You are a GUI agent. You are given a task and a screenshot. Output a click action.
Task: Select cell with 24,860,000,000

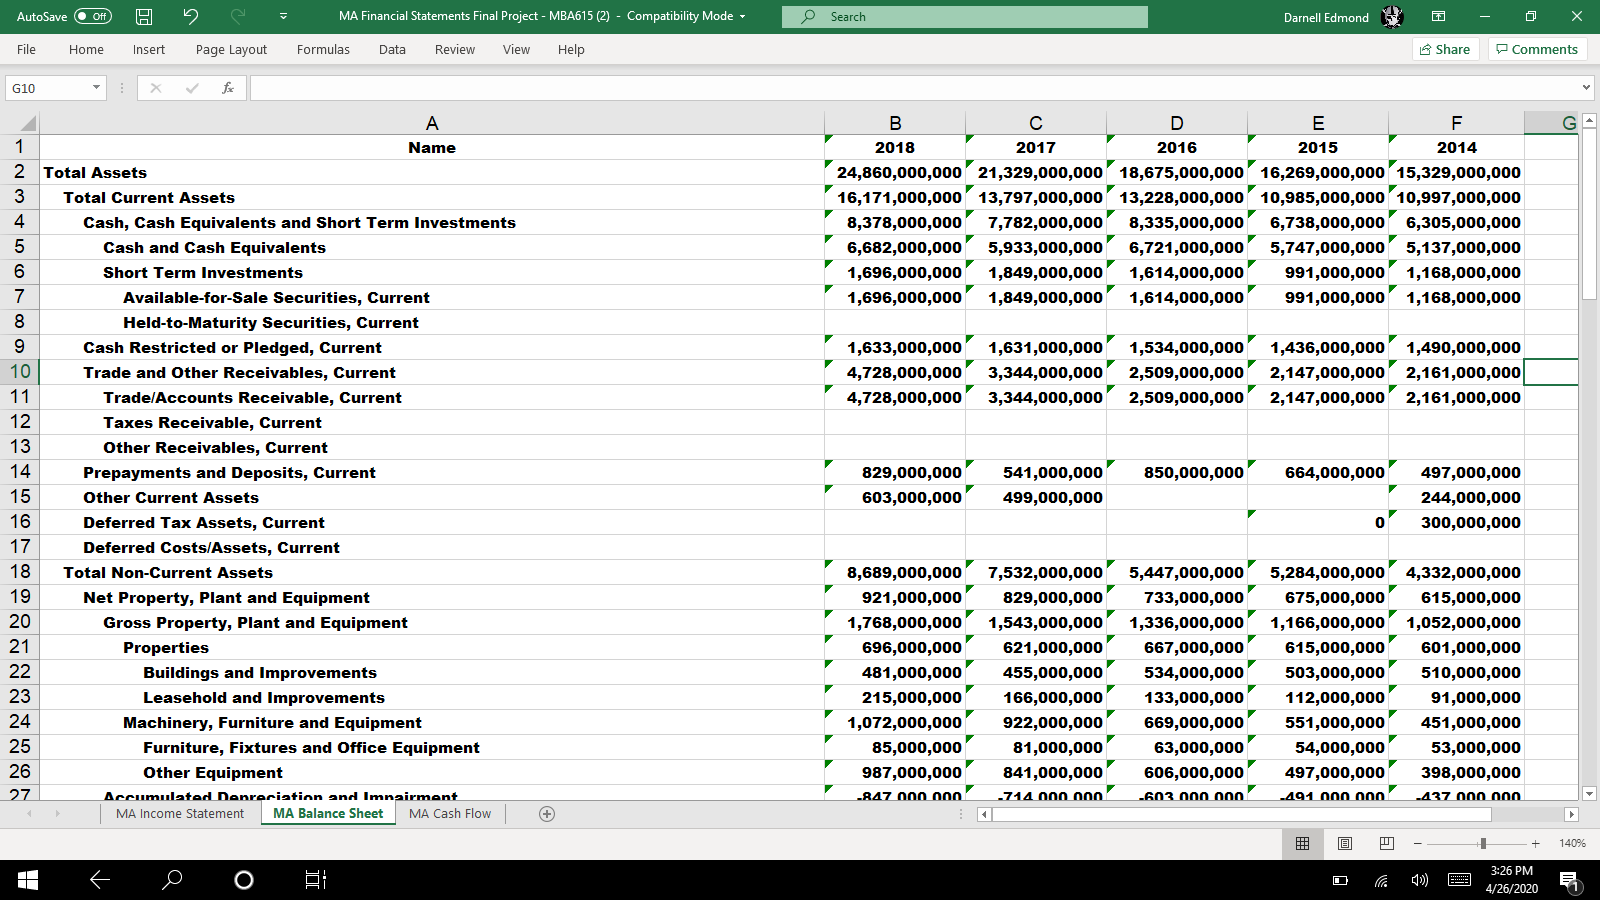click(895, 172)
